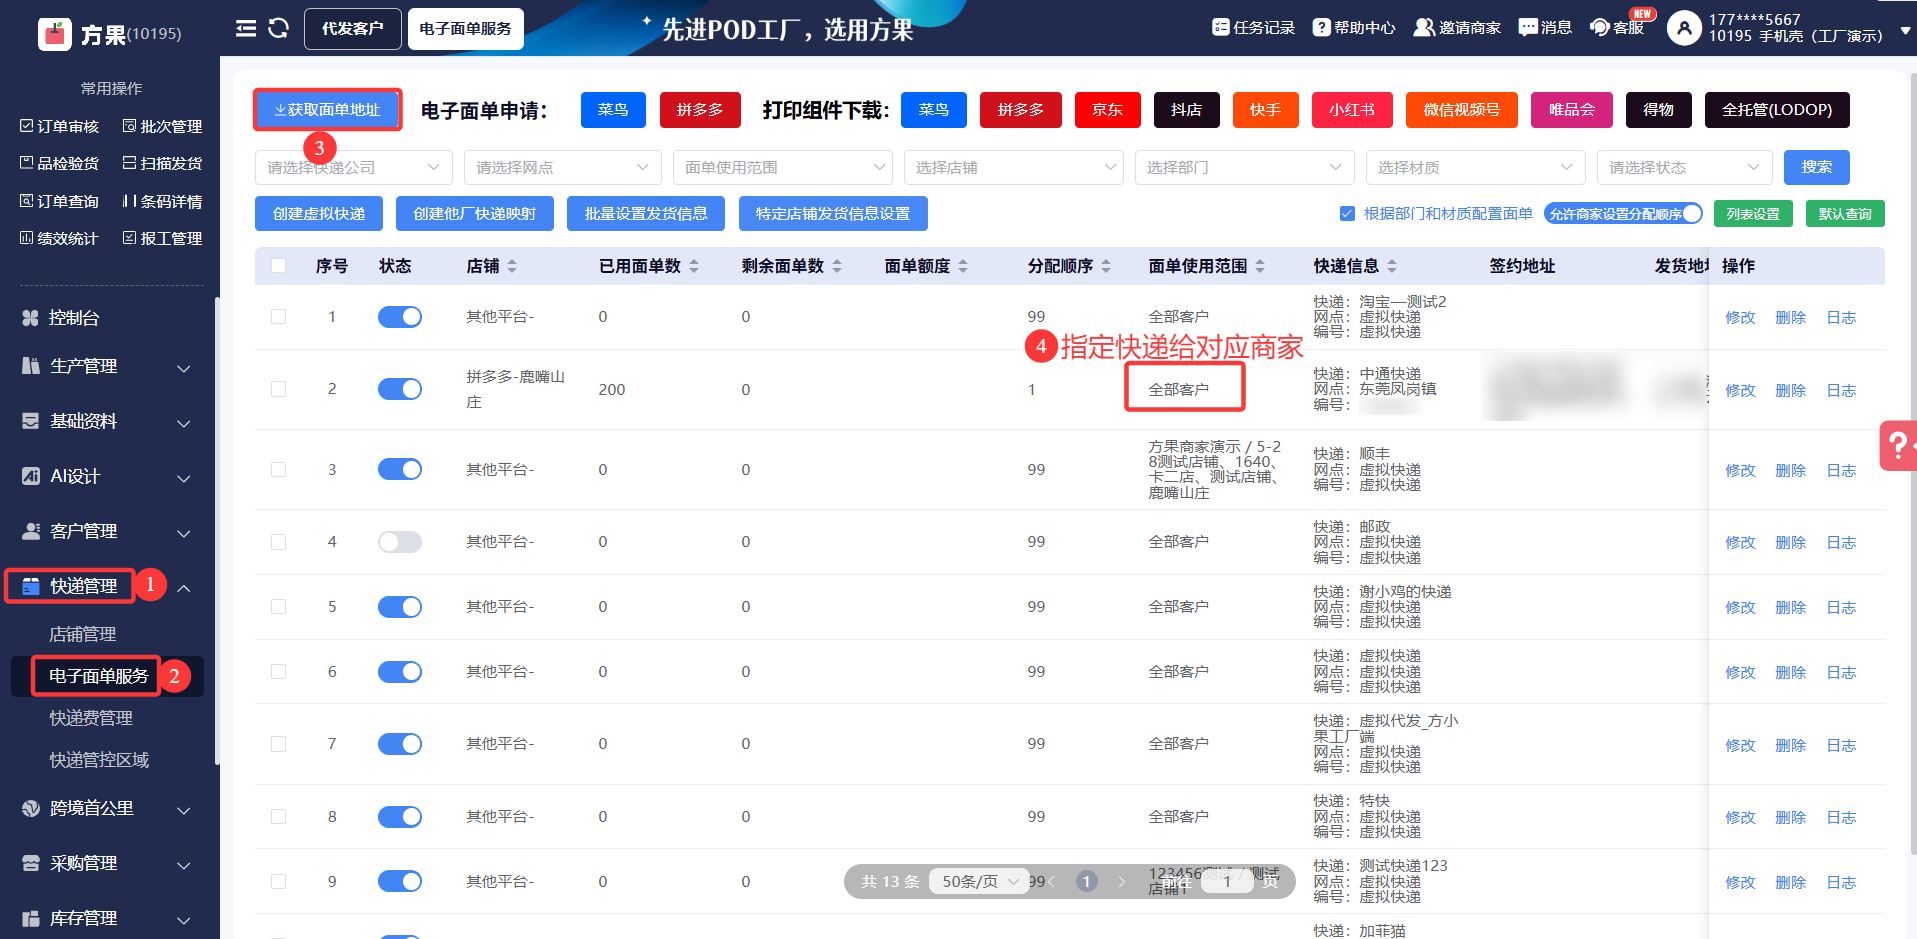The image size is (1917, 939).
Task: Enable the status switch in row 4
Action: click(400, 542)
